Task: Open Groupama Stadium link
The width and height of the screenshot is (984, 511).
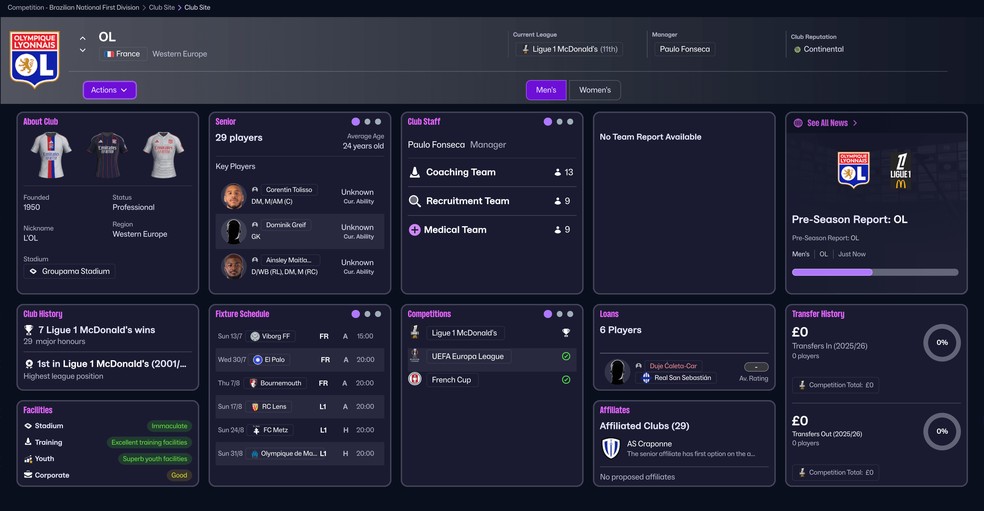Action: click(x=70, y=271)
